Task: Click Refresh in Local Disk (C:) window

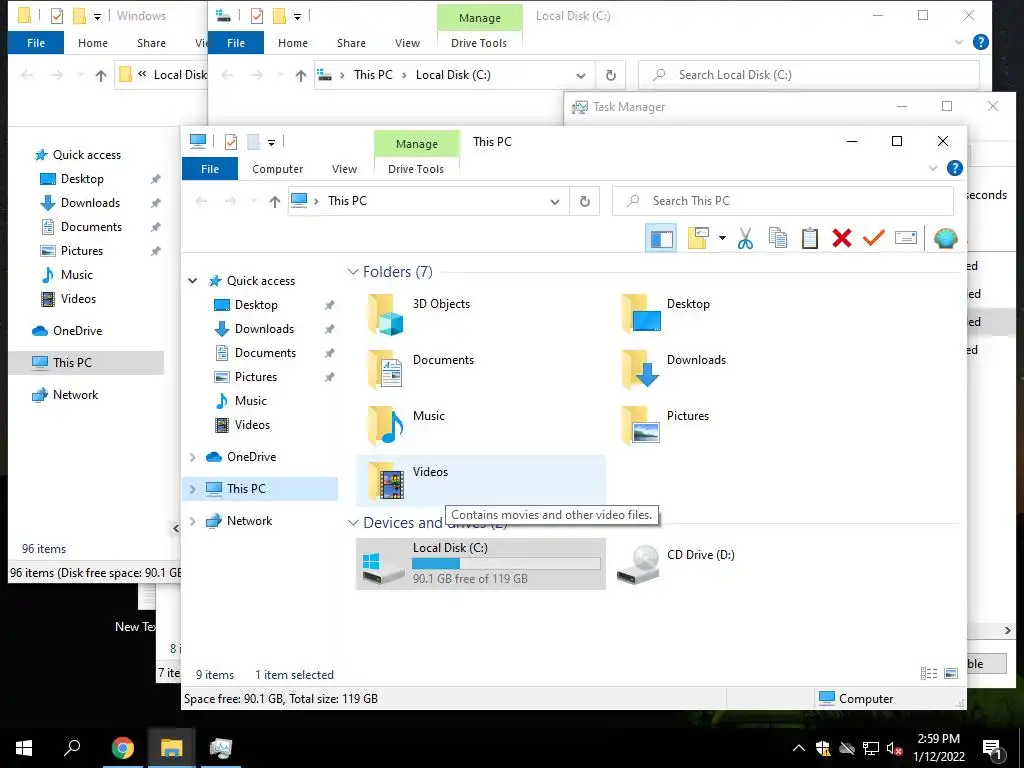Action: tap(611, 75)
